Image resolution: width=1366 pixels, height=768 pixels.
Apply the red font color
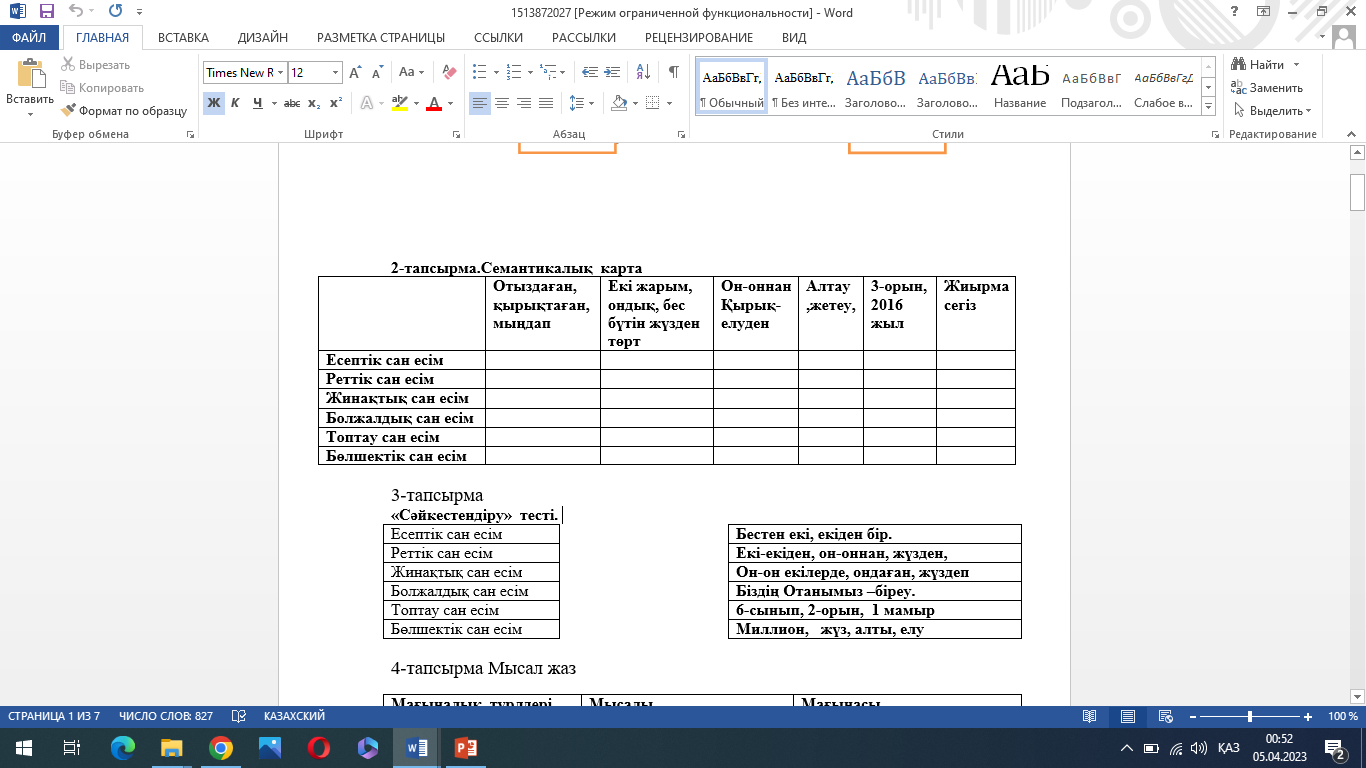point(433,103)
